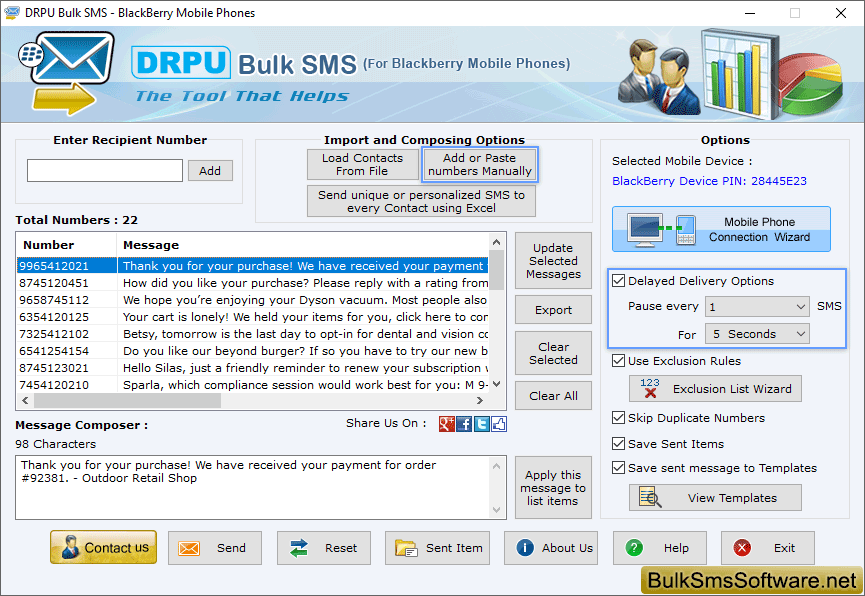Open Mobile Phone Connection Wizard
Viewport: 865px width, 596px height.
click(x=721, y=229)
